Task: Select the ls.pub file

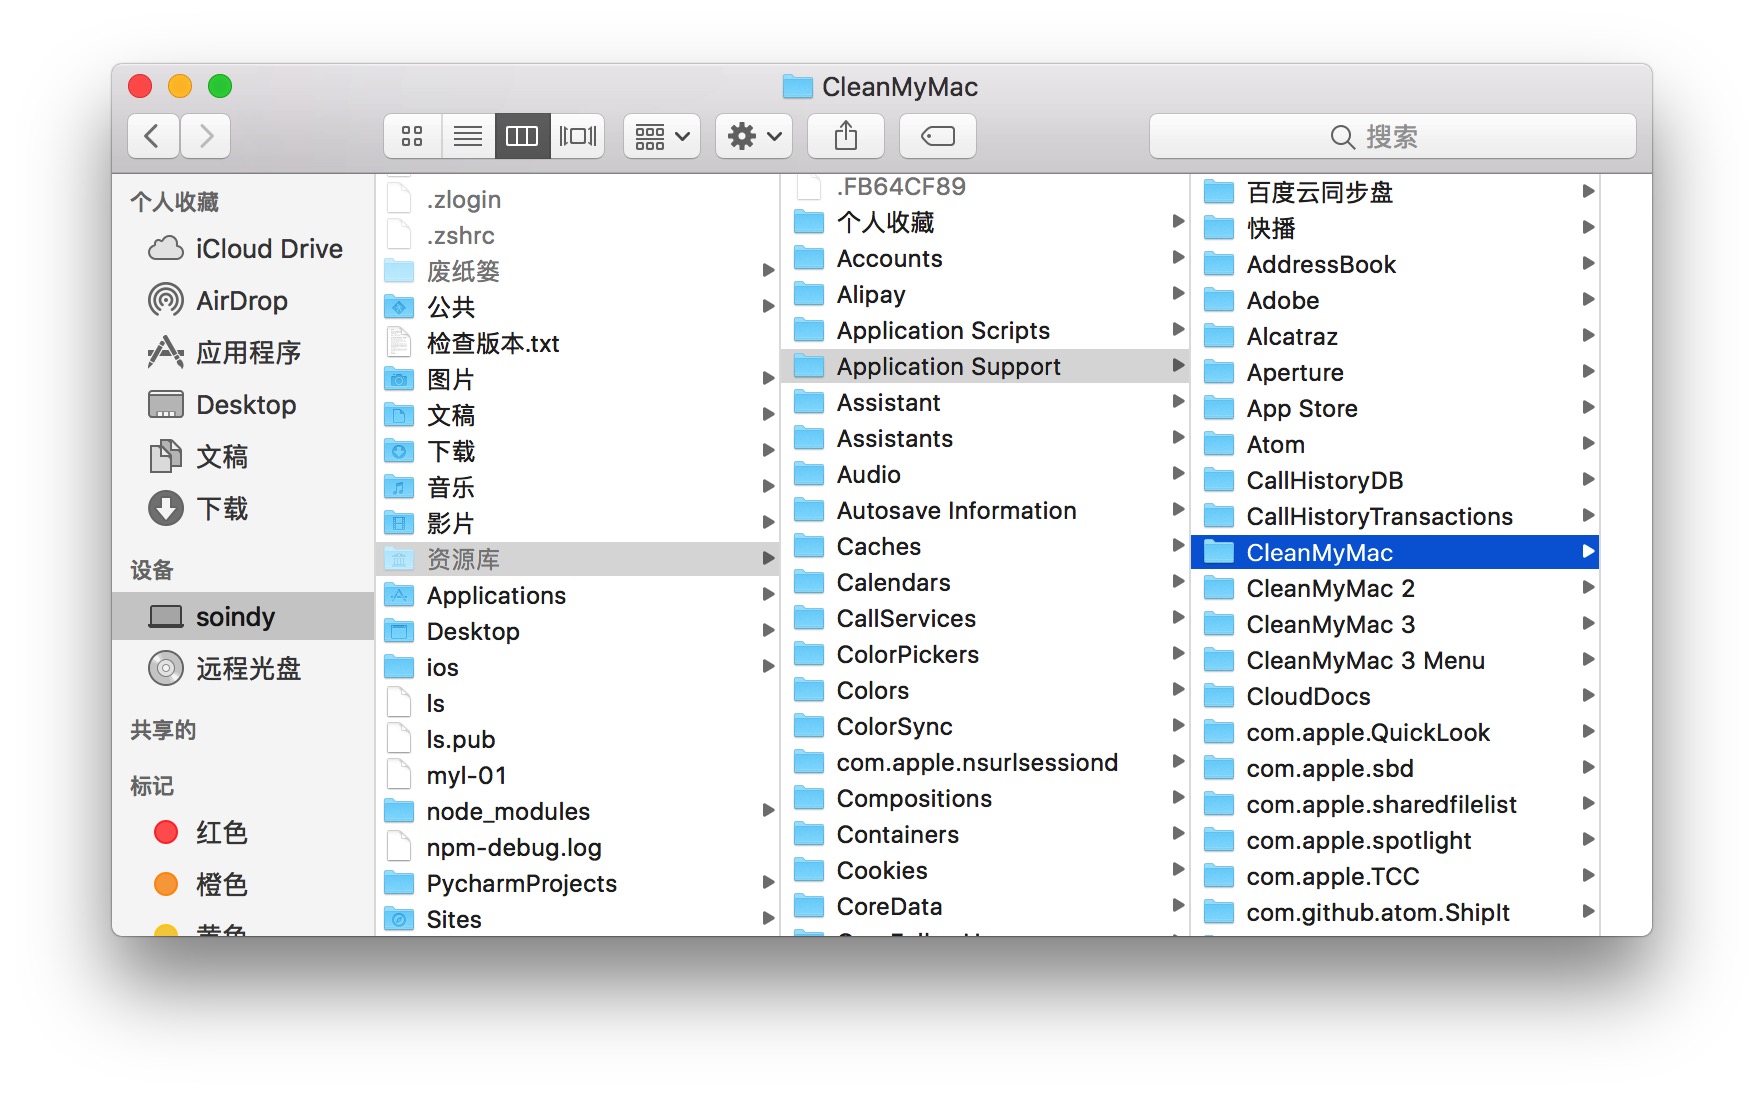Action: [578, 740]
